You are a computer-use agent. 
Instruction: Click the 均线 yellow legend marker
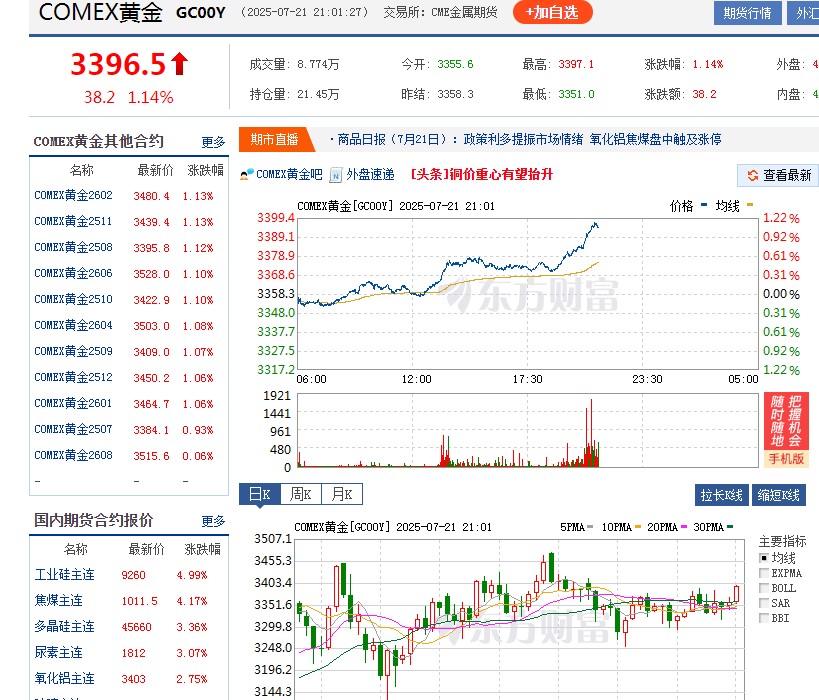pyautogui.click(x=750, y=205)
